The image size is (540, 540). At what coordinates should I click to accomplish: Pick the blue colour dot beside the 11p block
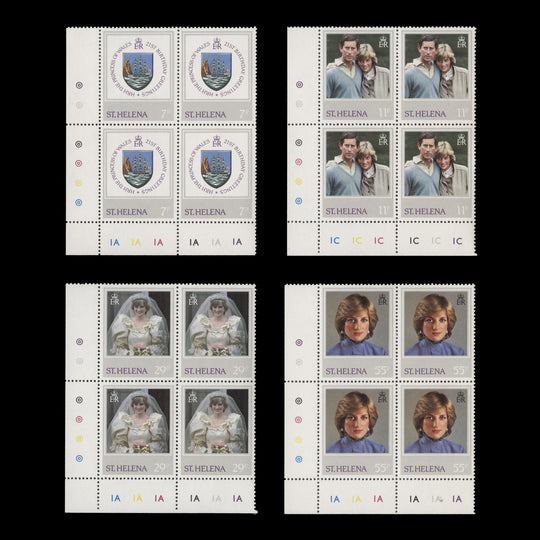click(299, 201)
